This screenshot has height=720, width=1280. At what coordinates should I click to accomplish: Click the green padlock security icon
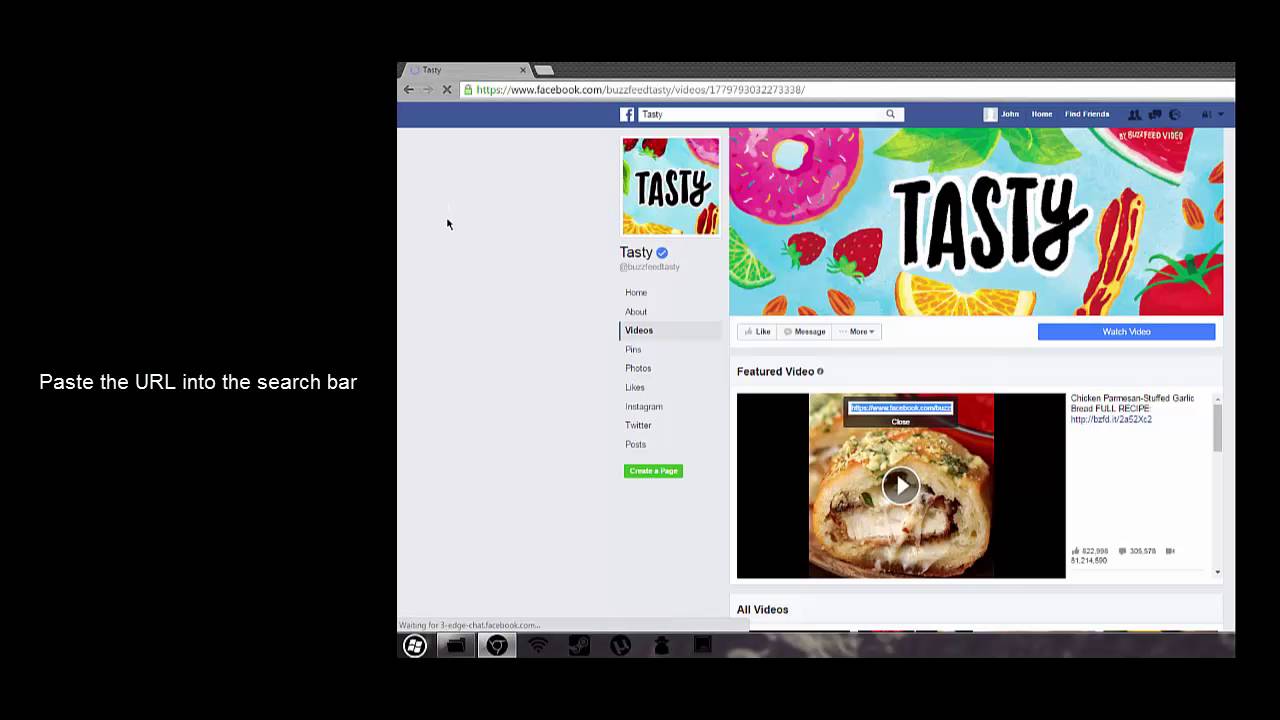click(468, 90)
